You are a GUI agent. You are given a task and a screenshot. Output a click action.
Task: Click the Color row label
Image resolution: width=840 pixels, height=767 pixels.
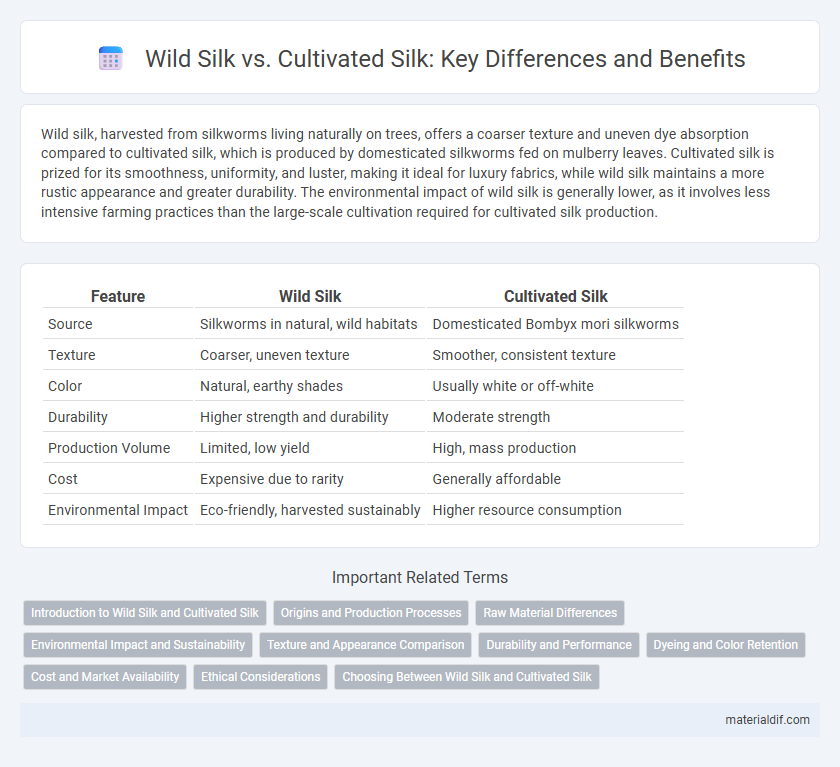click(x=65, y=386)
